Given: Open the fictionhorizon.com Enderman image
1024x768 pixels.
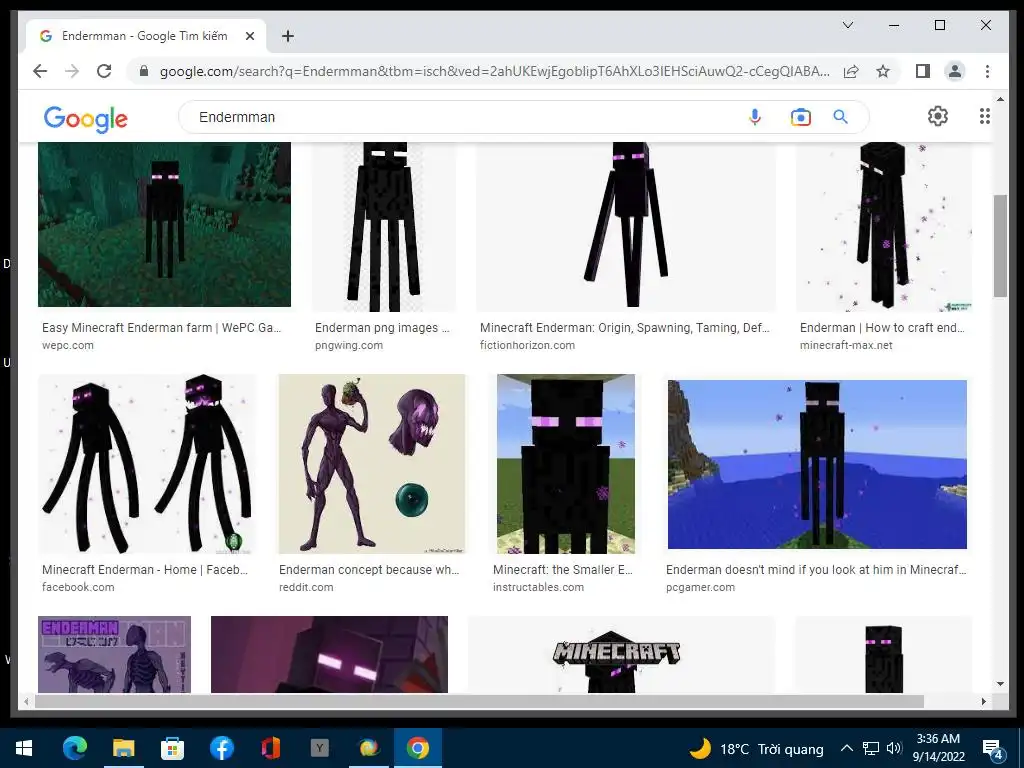Looking at the screenshot, I should (626, 227).
